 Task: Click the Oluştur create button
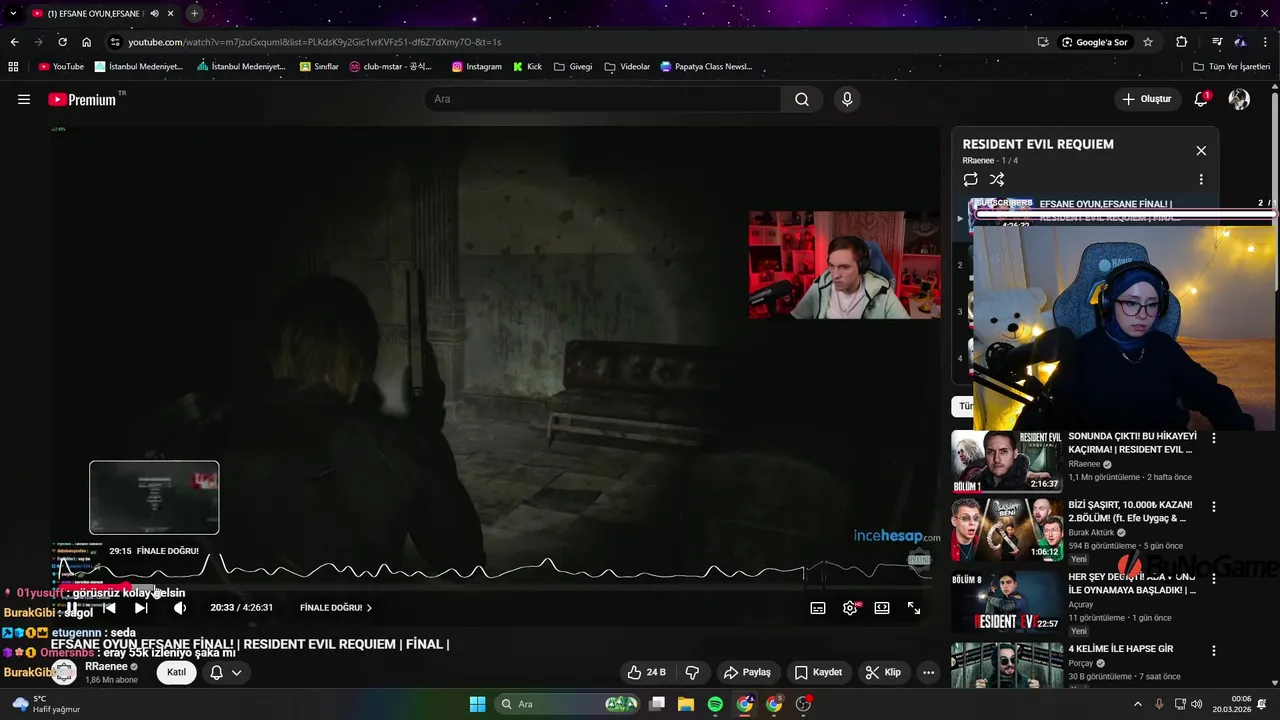pyautogui.click(x=1146, y=99)
